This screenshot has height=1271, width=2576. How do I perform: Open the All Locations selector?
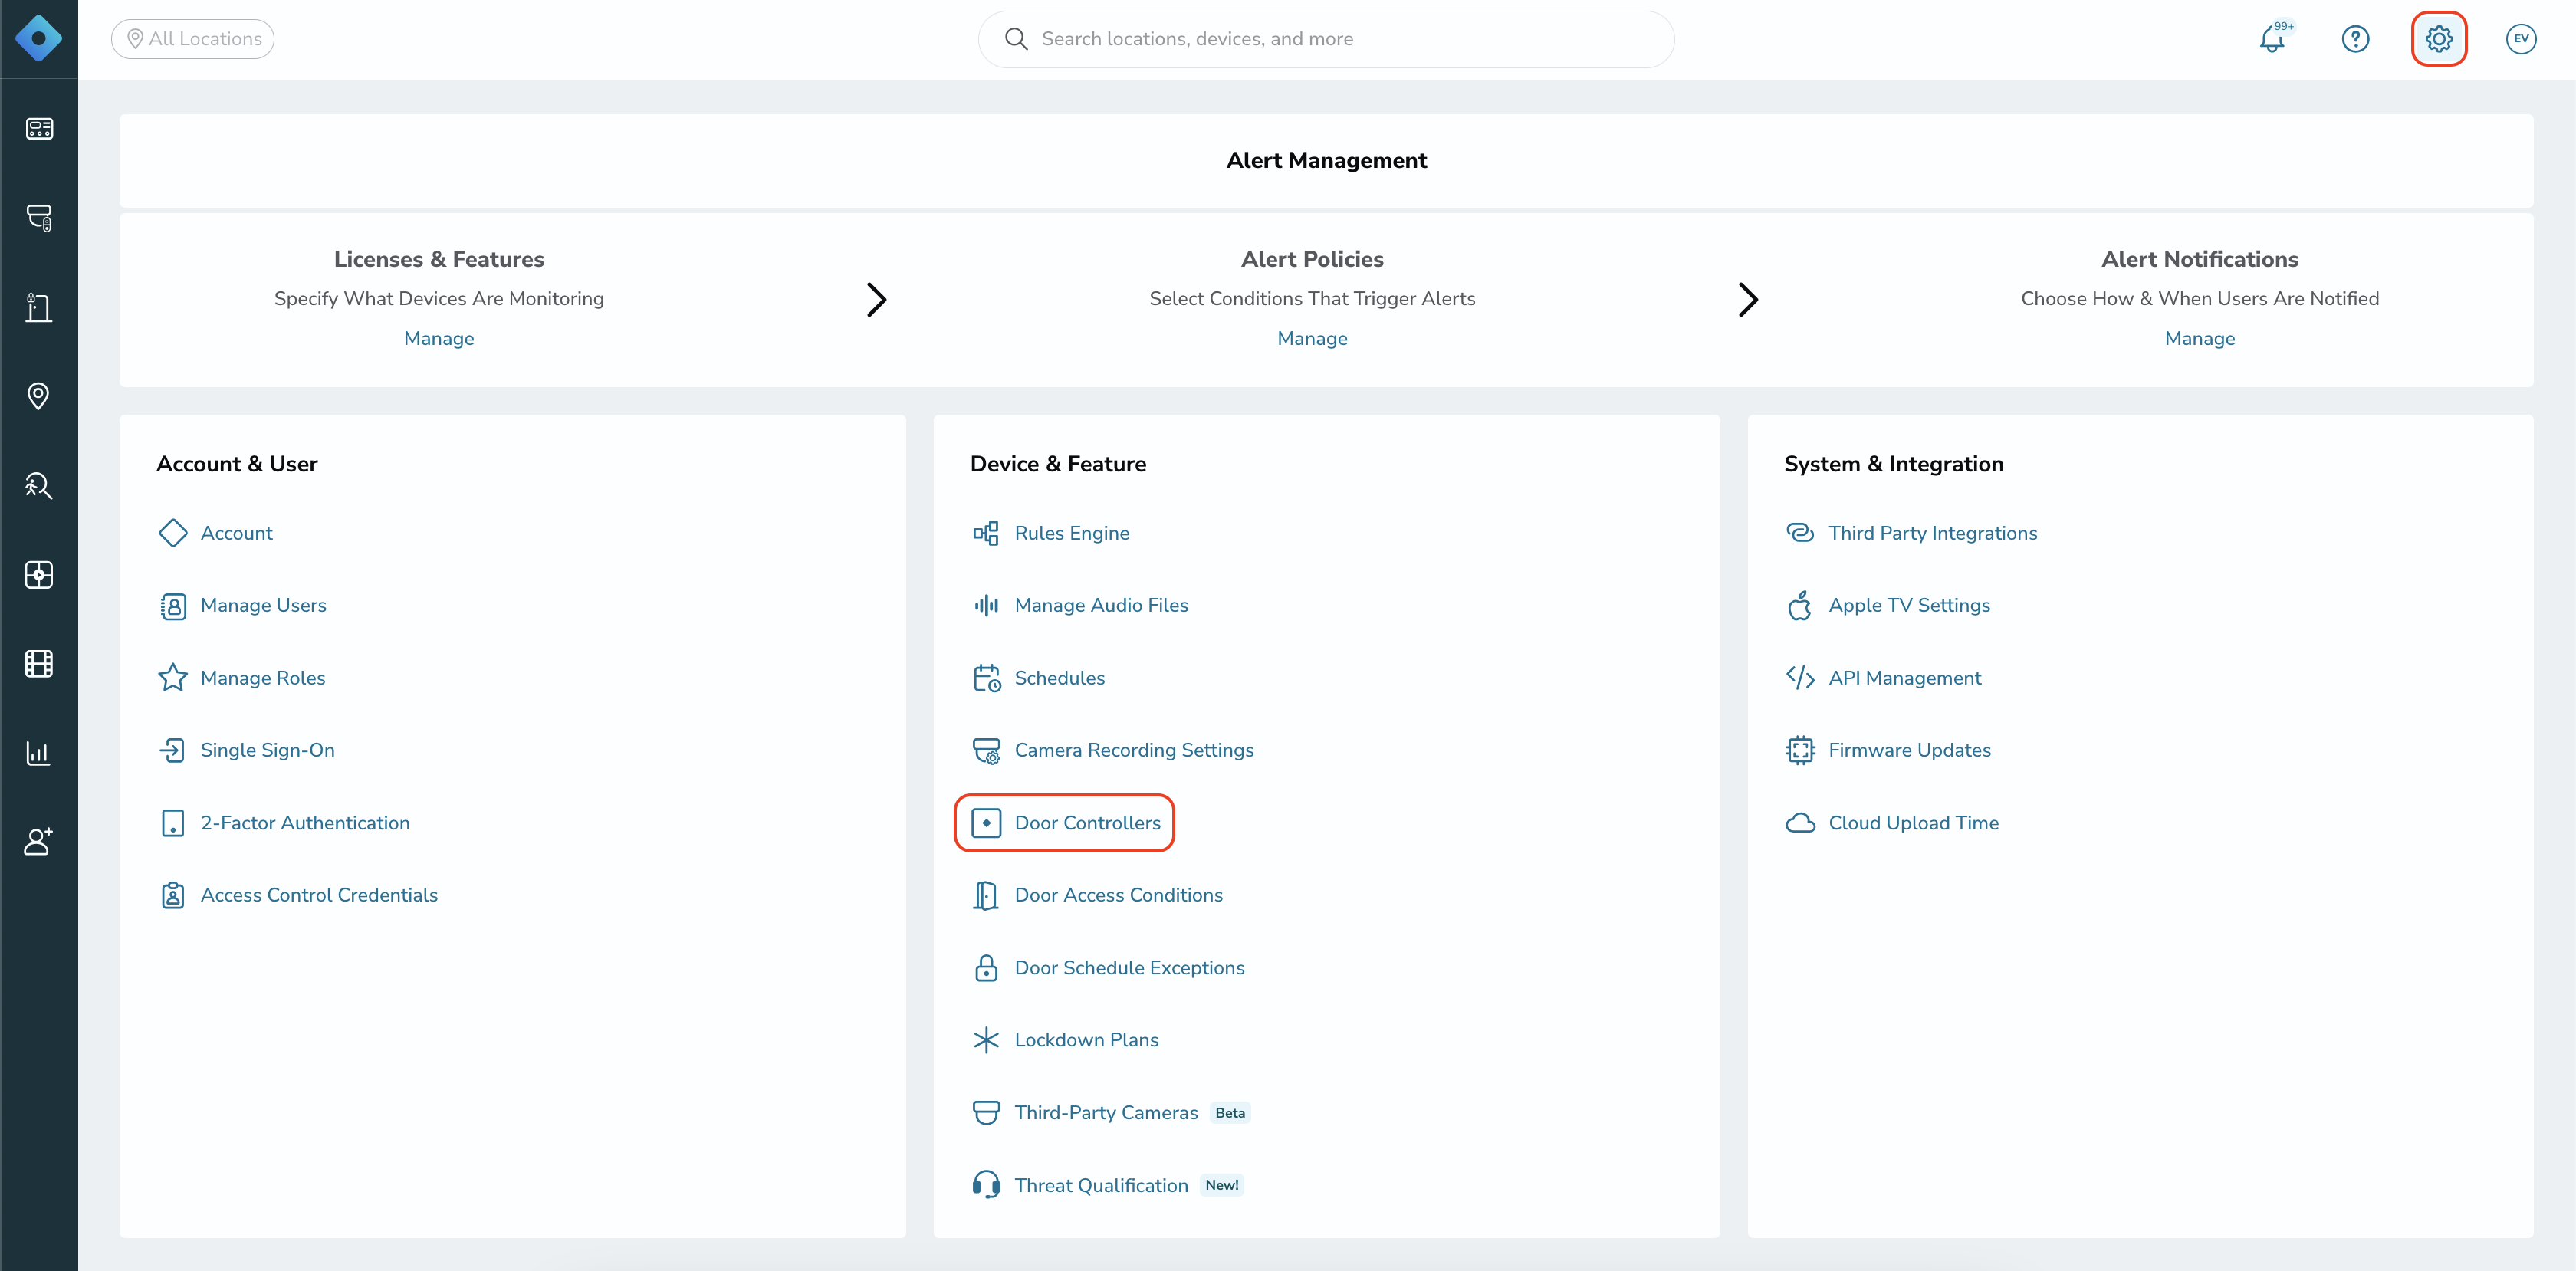pyautogui.click(x=193, y=39)
